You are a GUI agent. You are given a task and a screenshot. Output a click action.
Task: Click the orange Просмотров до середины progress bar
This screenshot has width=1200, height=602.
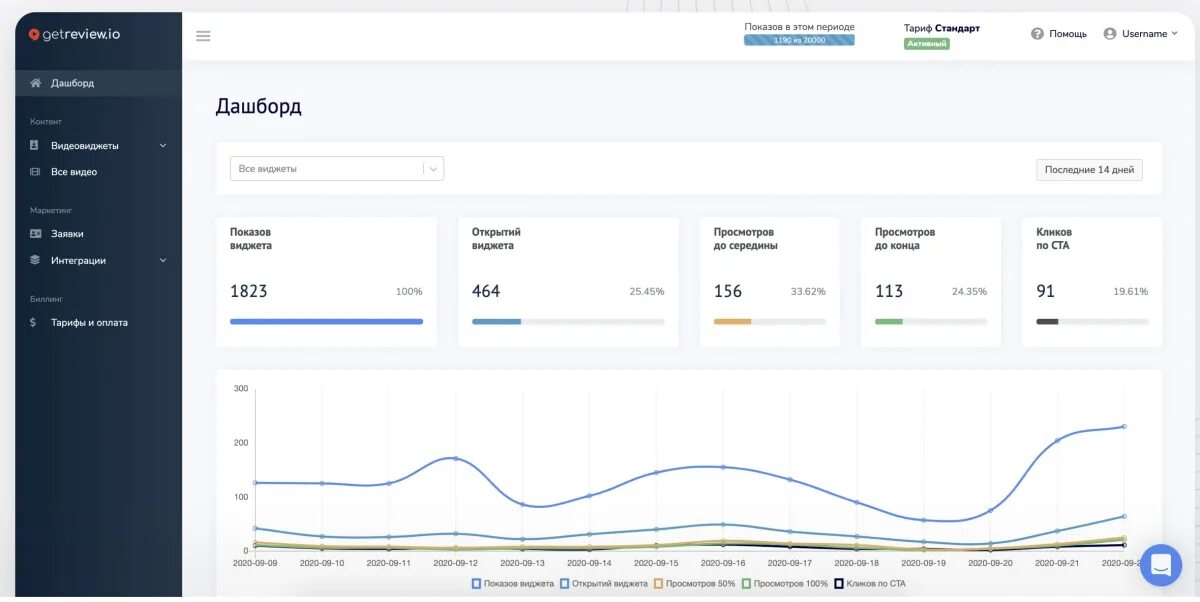(770, 322)
